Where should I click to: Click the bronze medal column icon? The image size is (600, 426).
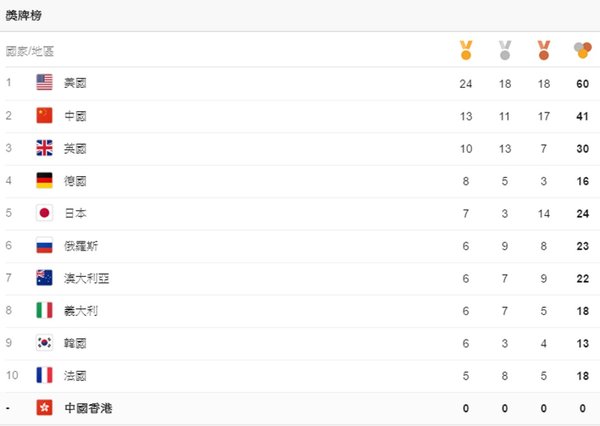click(x=544, y=50)
